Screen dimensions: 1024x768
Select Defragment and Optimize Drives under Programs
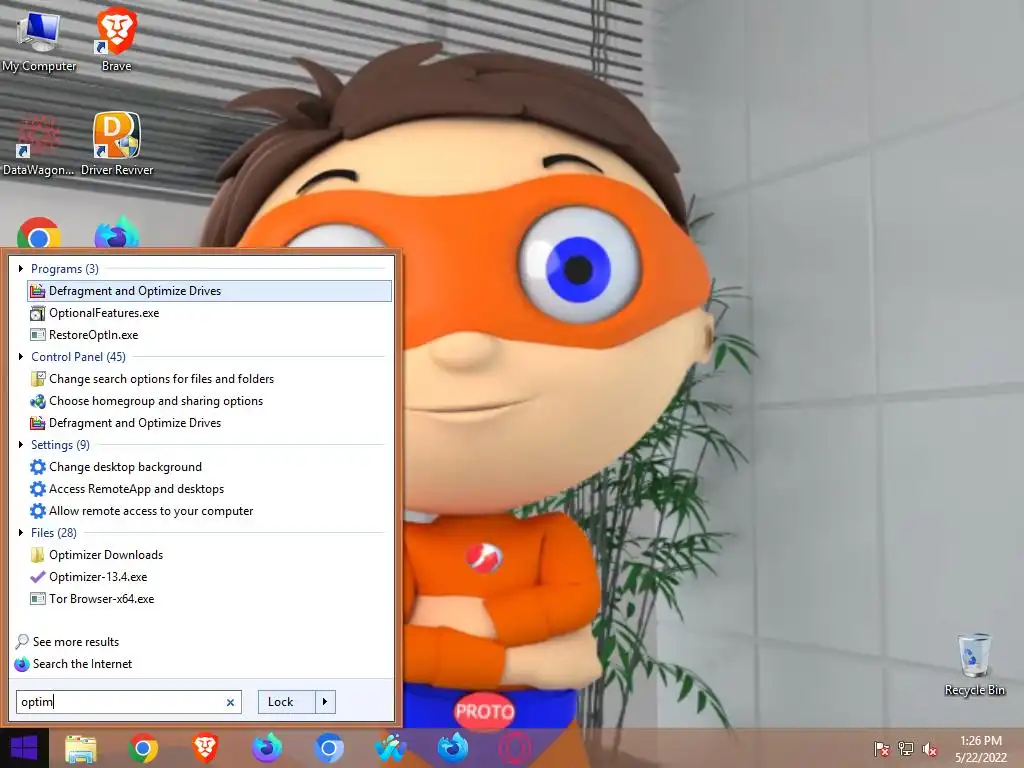pyautogui.click(x=209, y=291)
